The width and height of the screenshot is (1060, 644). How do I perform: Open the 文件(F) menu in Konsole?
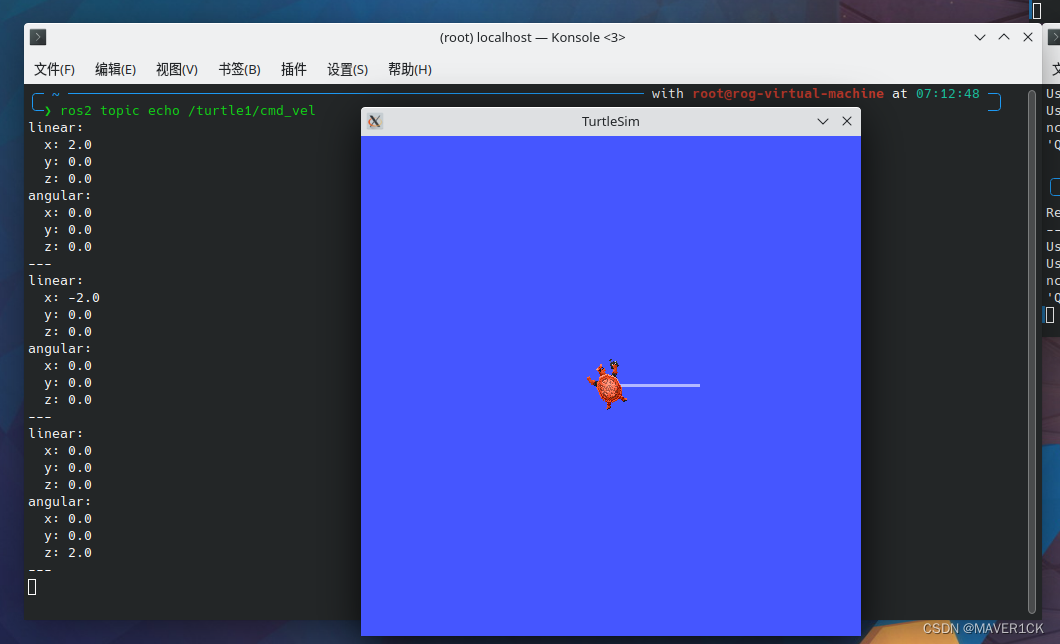click(x=54, y=70)
